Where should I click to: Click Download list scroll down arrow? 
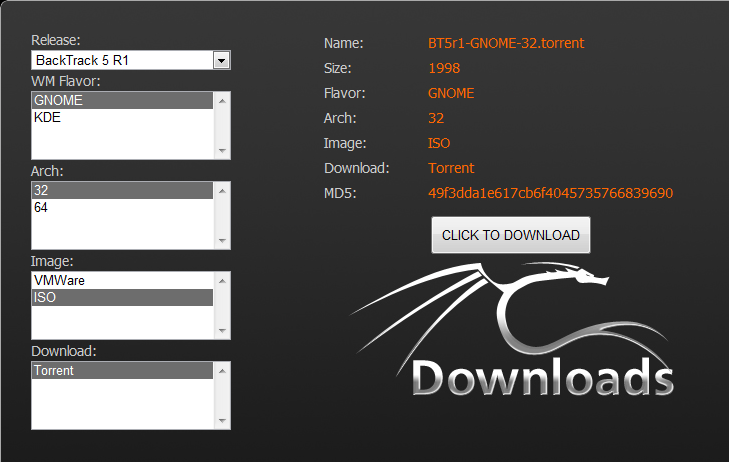point(222,421)
